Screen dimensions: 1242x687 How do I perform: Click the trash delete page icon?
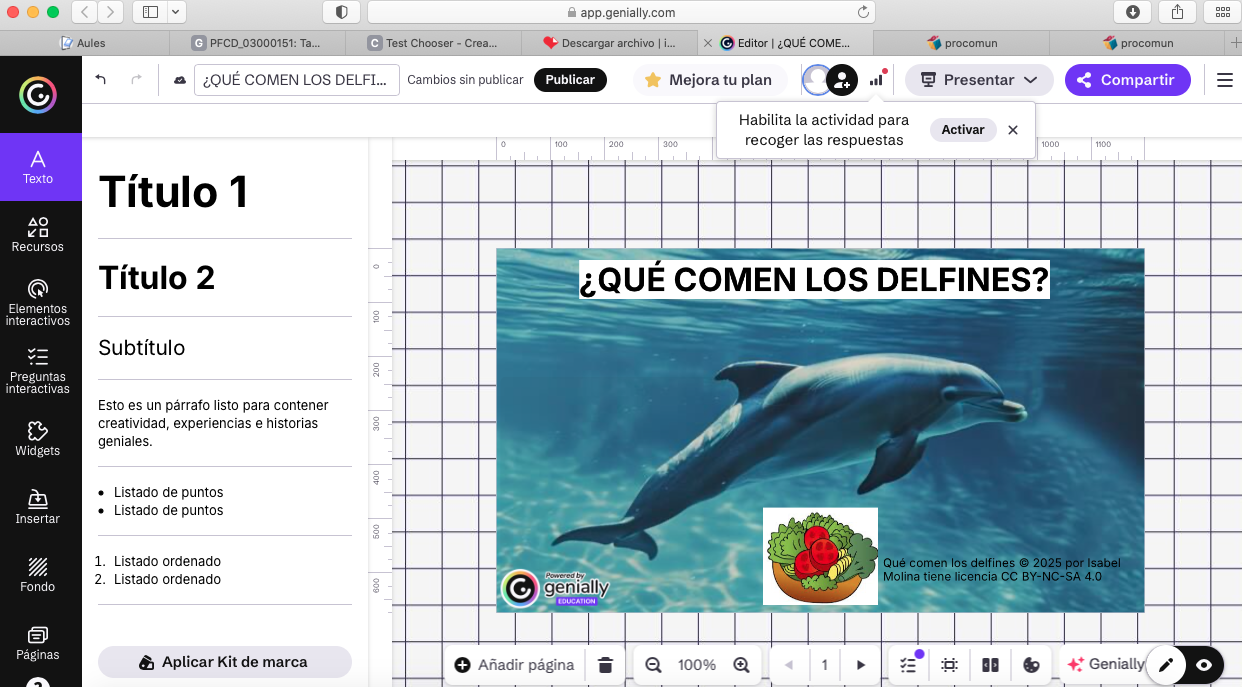pyautogui.click(x=605, y=665)
